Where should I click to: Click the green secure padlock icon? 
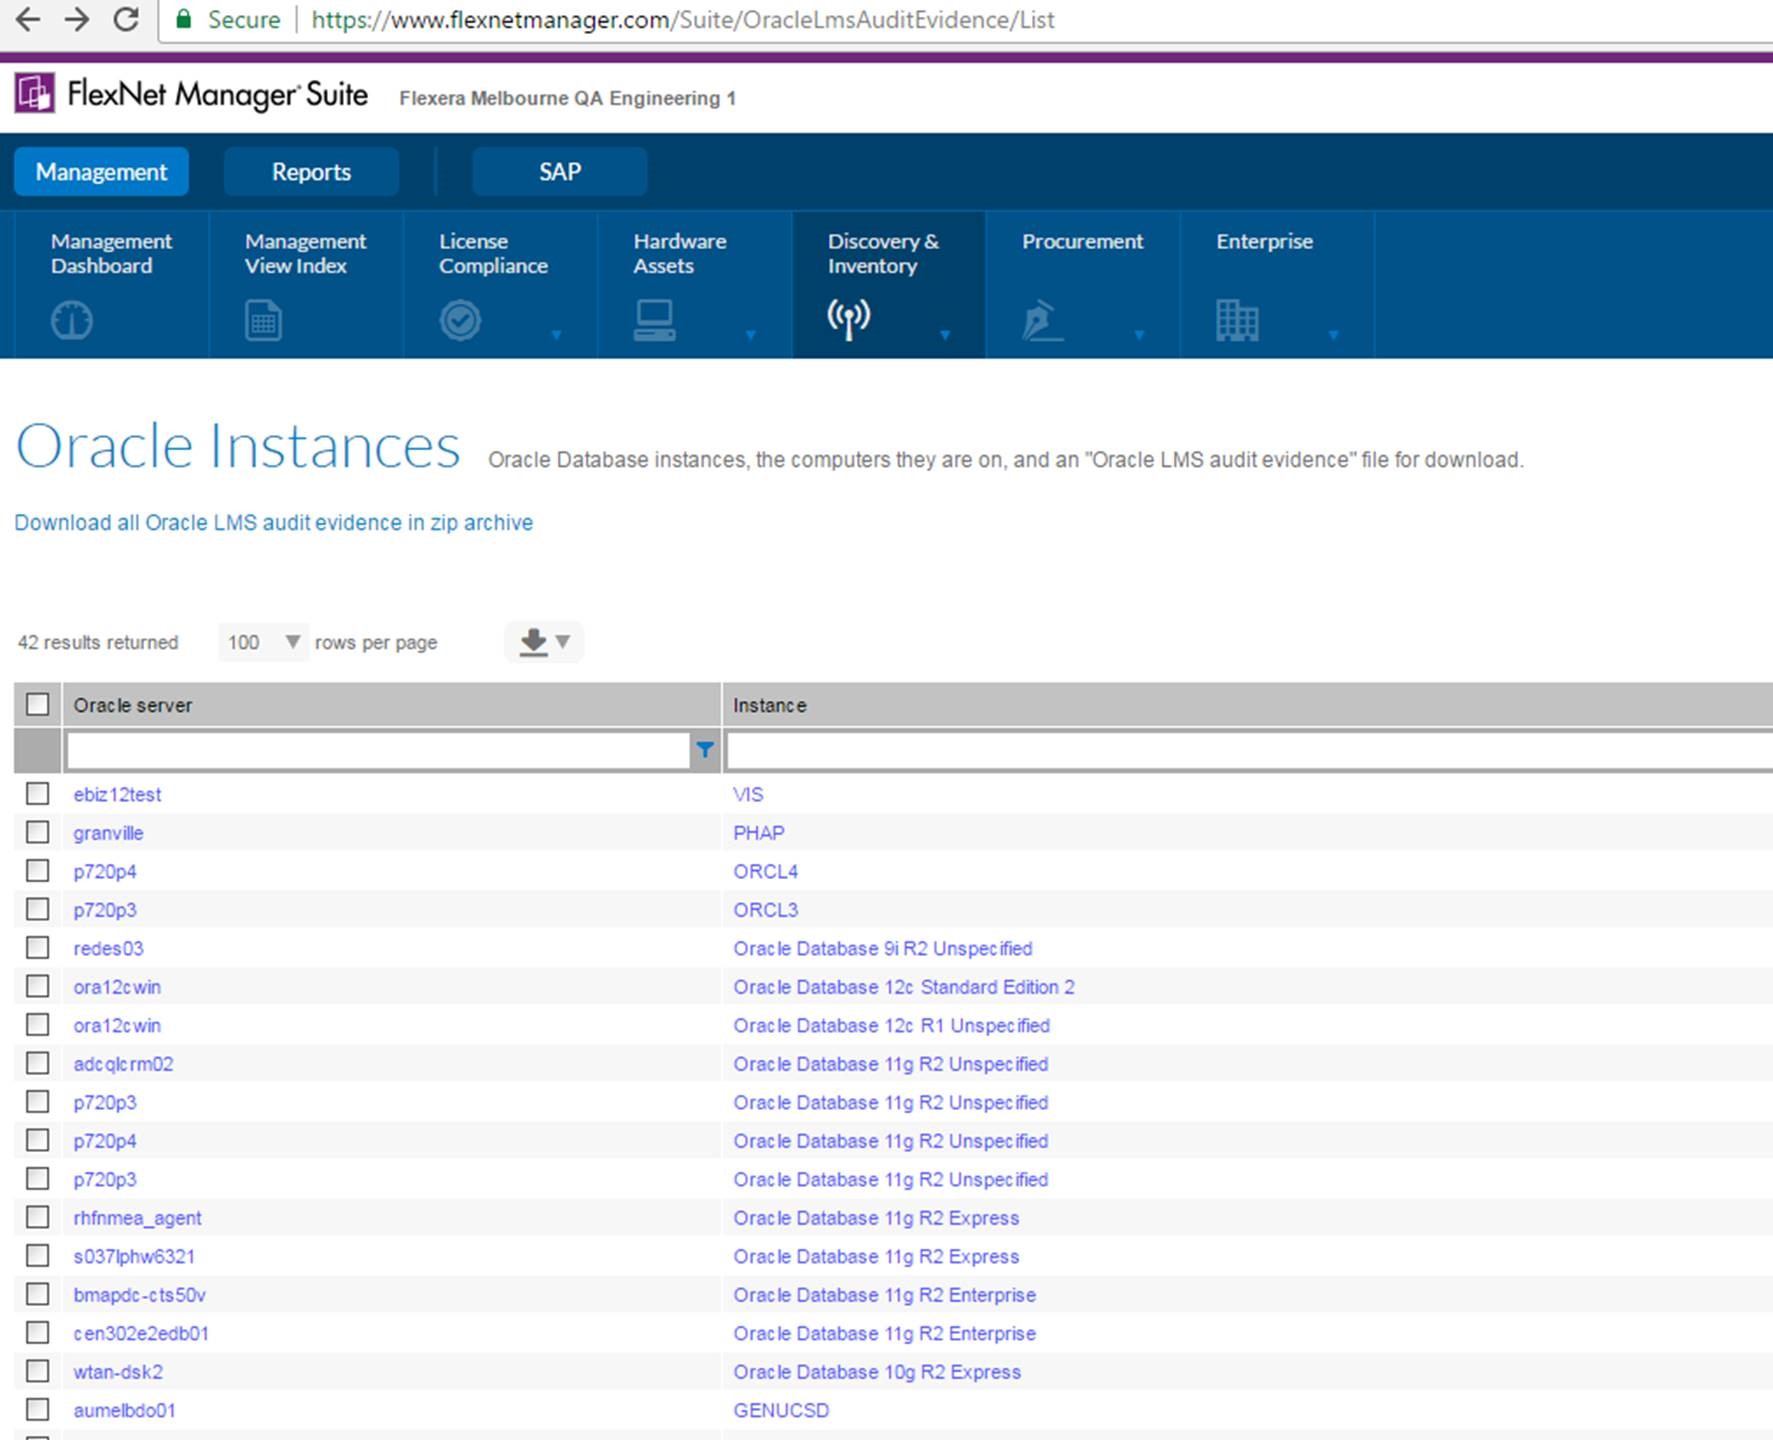coord(184,19)
